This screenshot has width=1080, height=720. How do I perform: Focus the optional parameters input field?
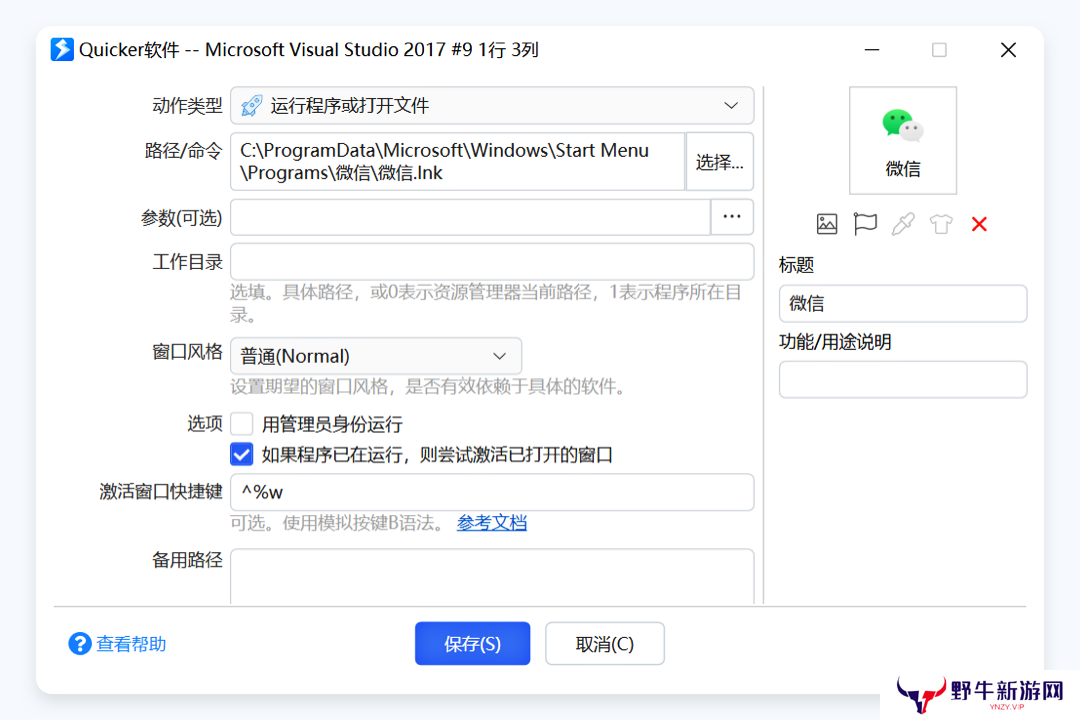pos(470,217)
